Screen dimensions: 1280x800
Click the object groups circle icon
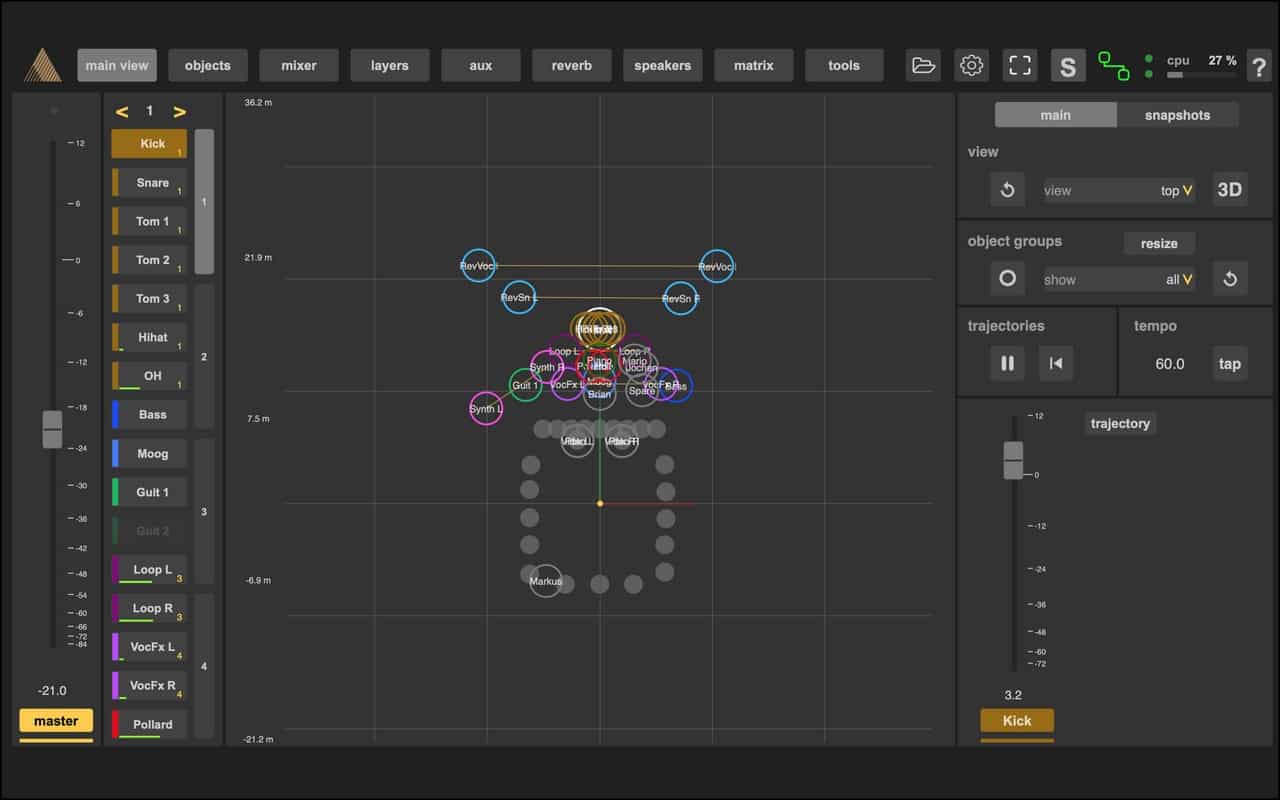[x=1007, y=279]
